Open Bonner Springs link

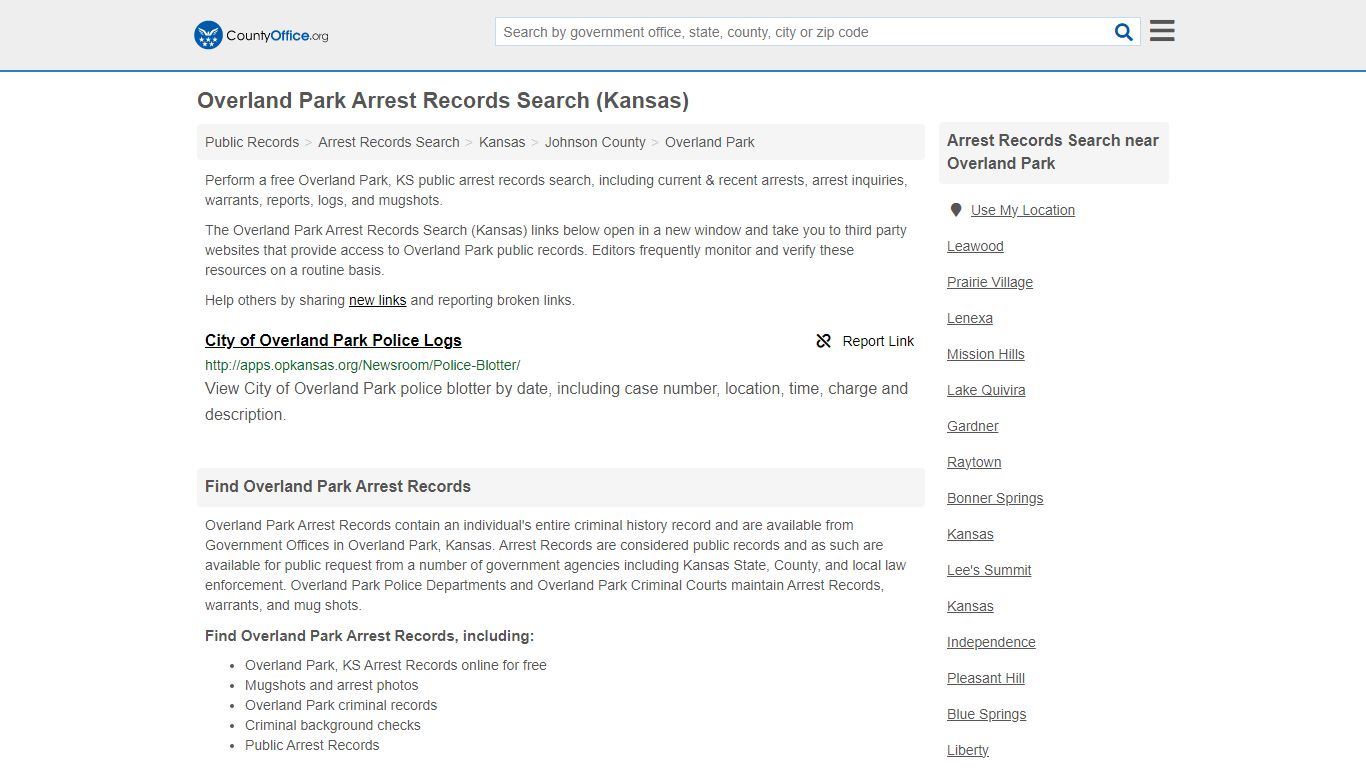point(995,498)
